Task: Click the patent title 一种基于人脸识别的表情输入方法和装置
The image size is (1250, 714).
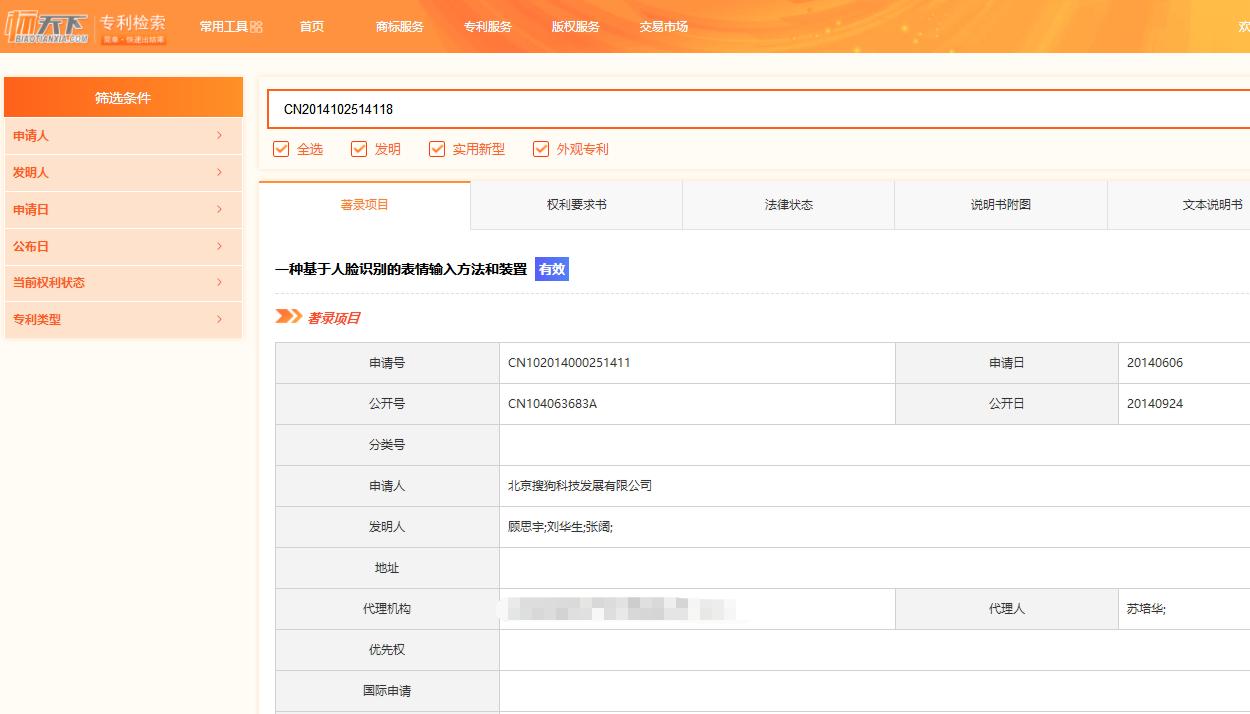Action: pos(398,268)
